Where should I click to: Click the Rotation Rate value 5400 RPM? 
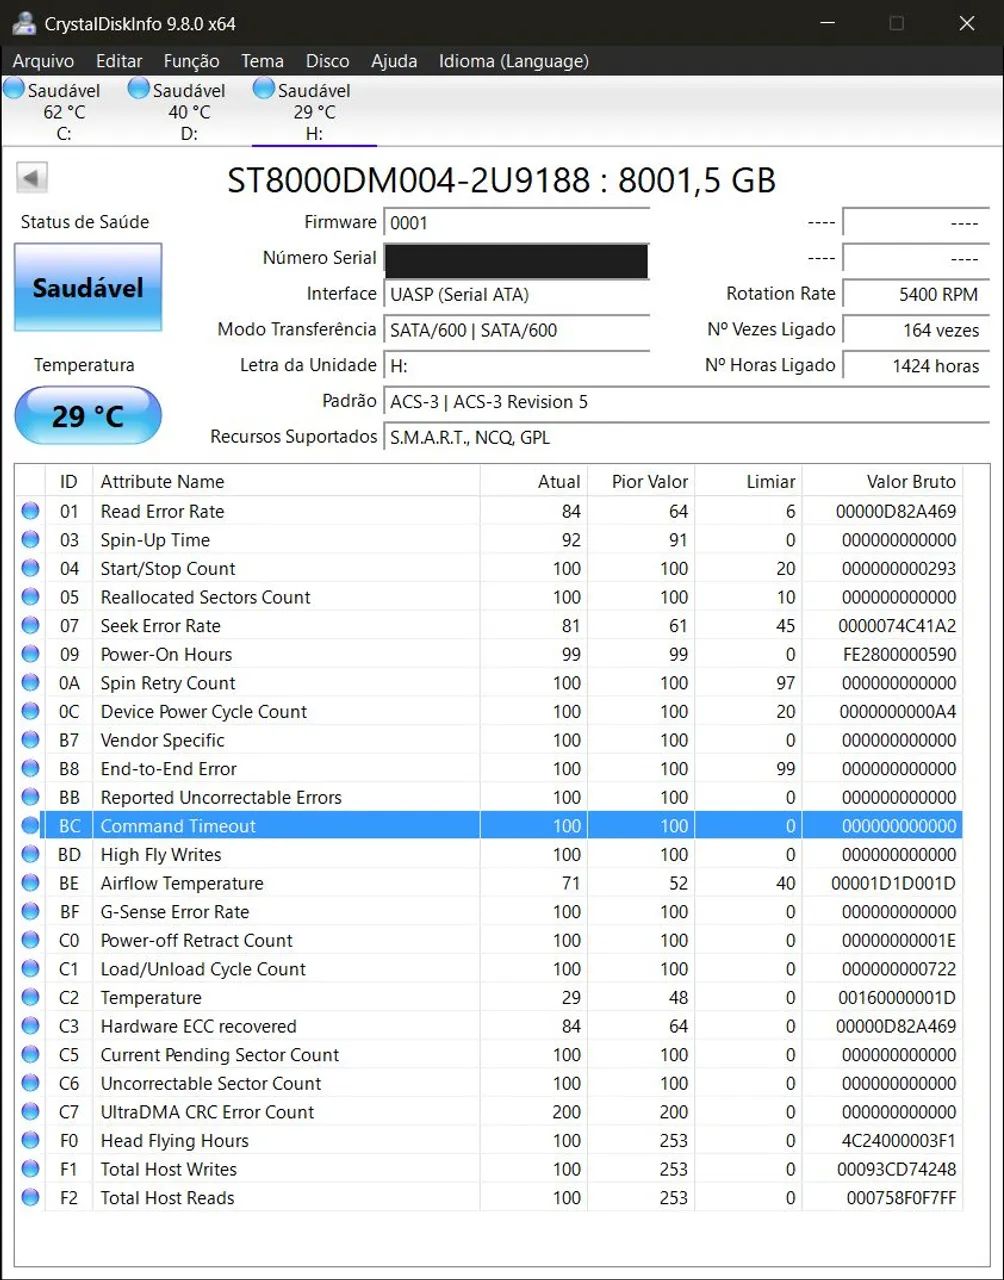coord(917,294)
